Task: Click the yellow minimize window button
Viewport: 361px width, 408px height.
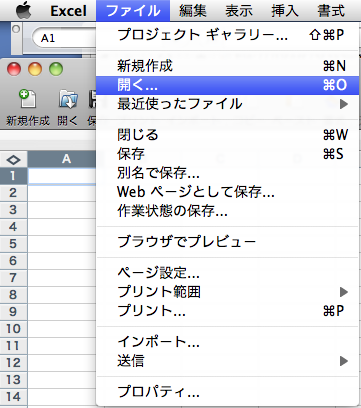Action: click(x=35, y=69)
